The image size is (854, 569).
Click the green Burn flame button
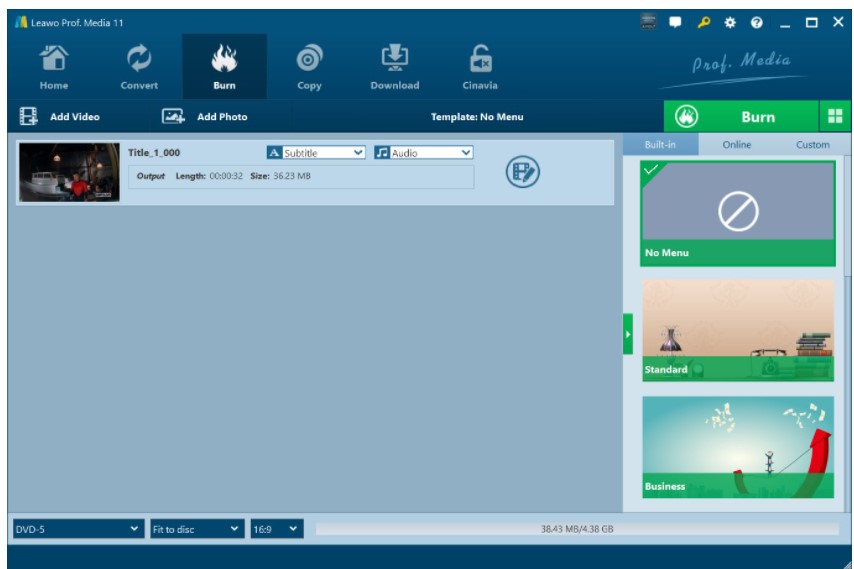pos(741,116)
